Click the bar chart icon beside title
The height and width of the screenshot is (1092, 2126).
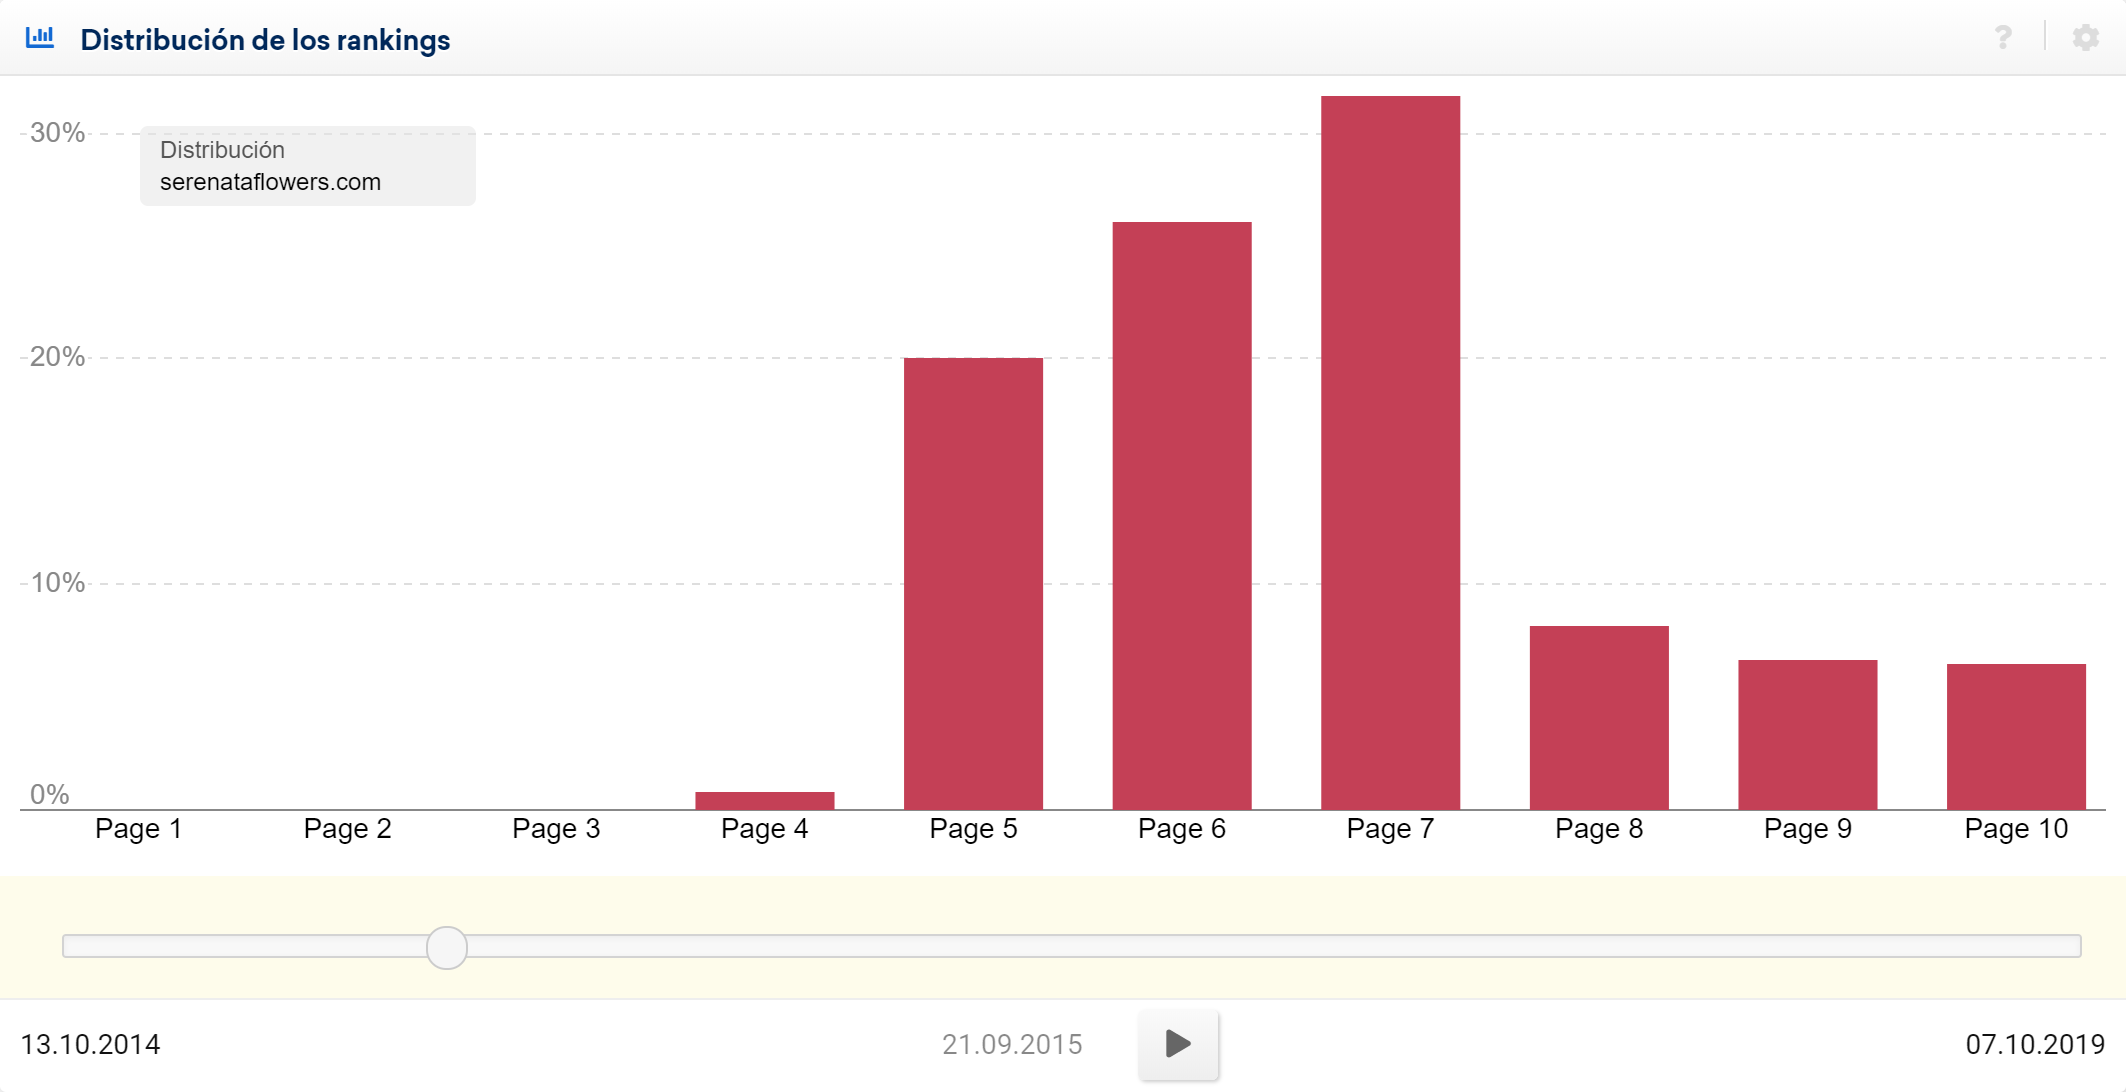click(x=40, y=38)
